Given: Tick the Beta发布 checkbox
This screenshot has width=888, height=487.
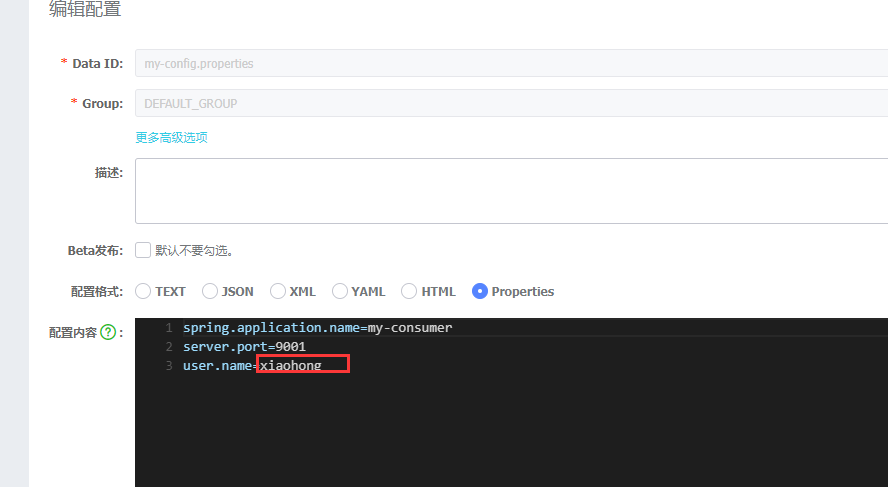Looking at the screenshot, I should (143, 250).
